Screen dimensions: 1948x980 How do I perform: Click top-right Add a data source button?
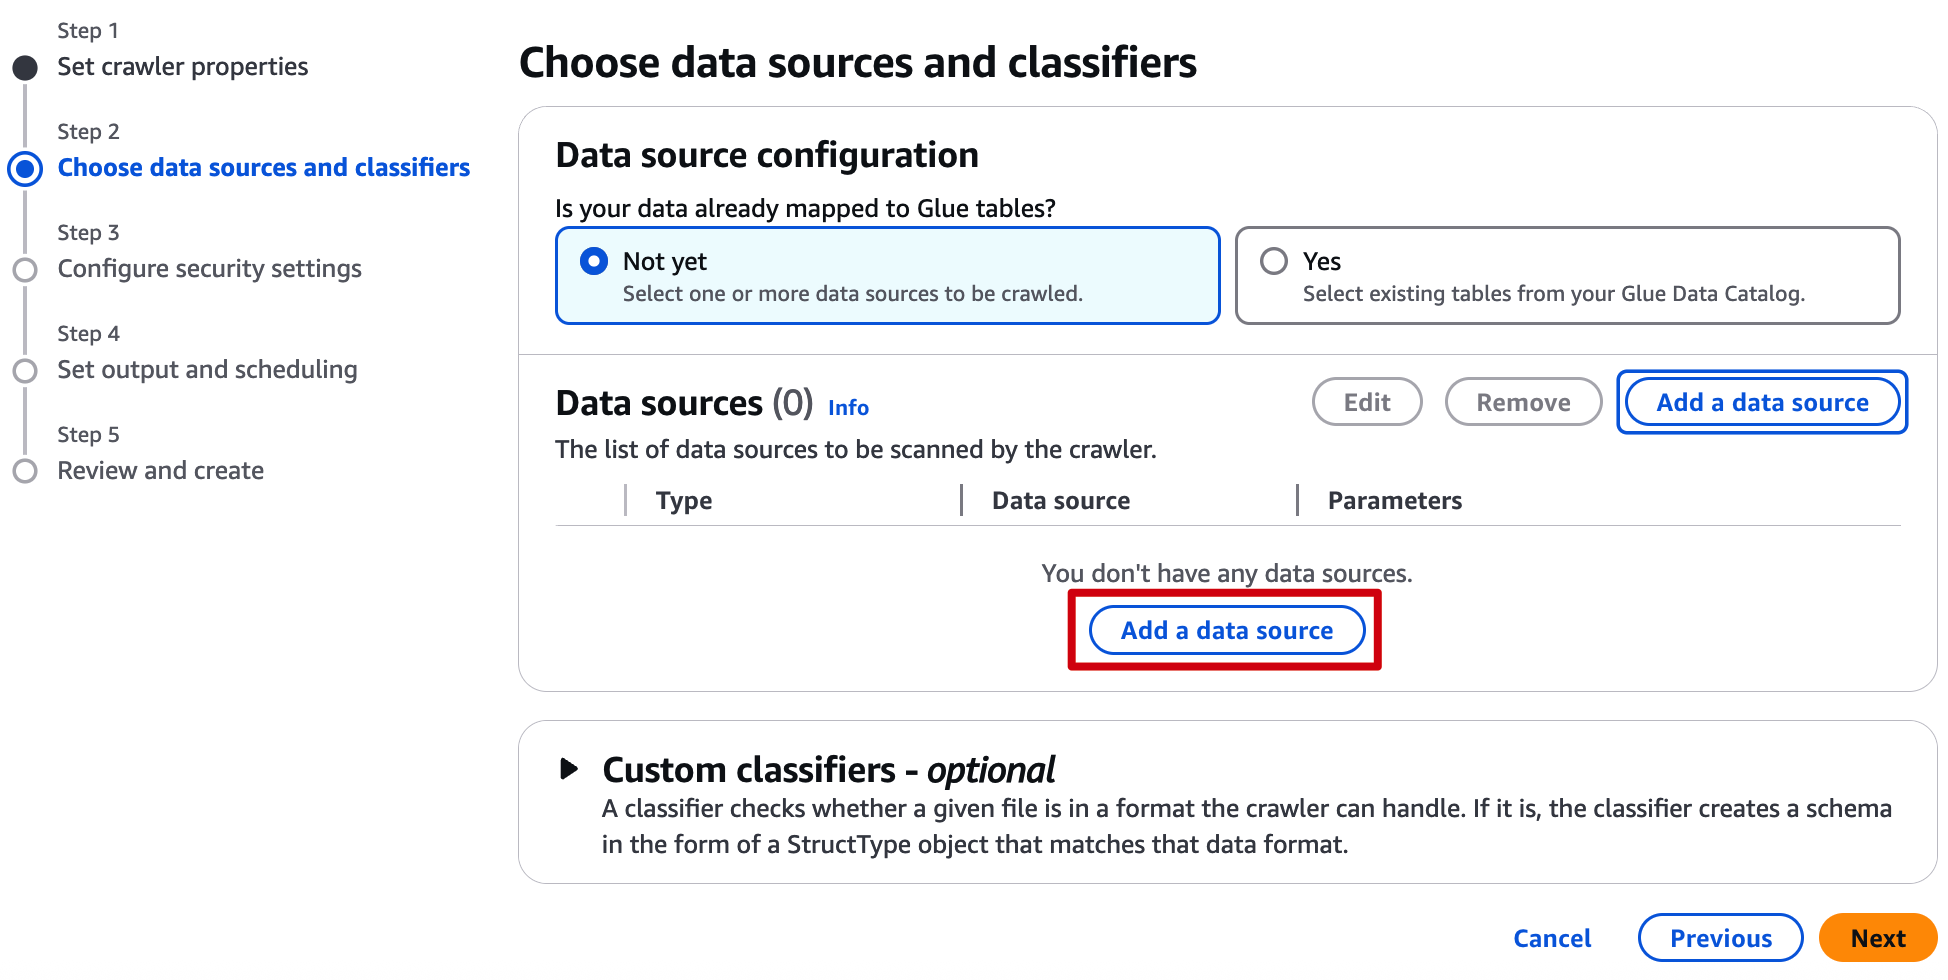[x=1762, y=402]
